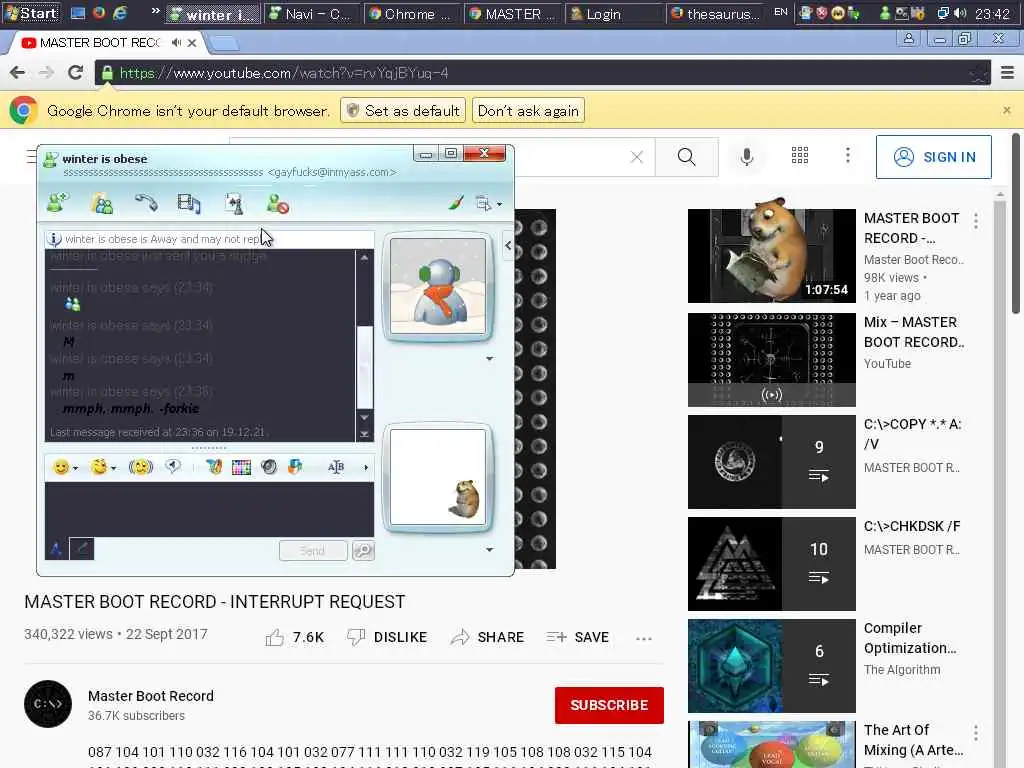Viewport: 1024px width, 768px height.
Task: Mute the tab via the speaker icon
Action: pos(176,42)
